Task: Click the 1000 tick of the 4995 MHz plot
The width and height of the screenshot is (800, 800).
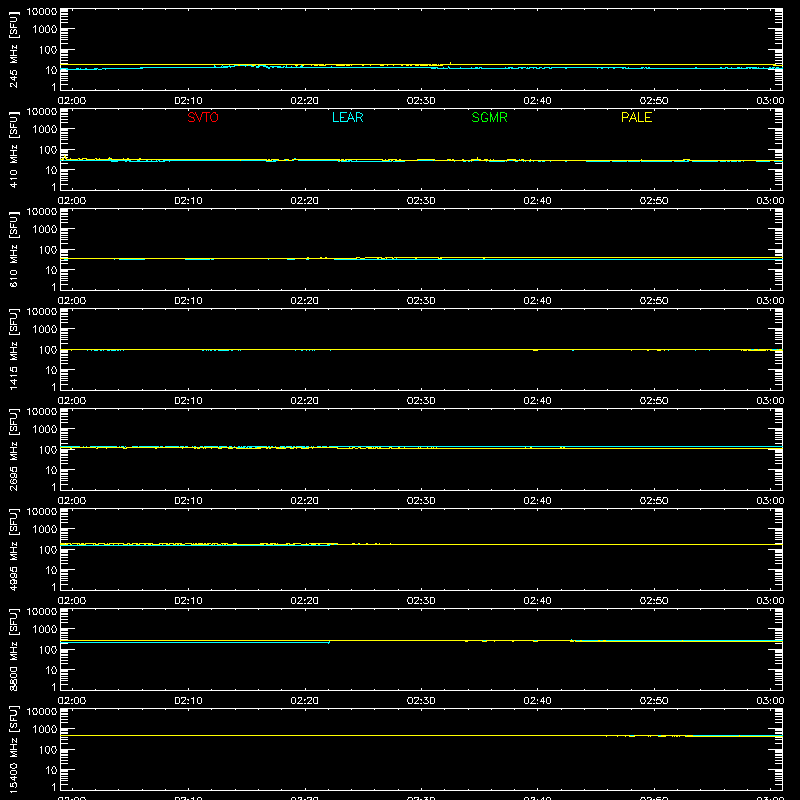Action: coord(45,530)
